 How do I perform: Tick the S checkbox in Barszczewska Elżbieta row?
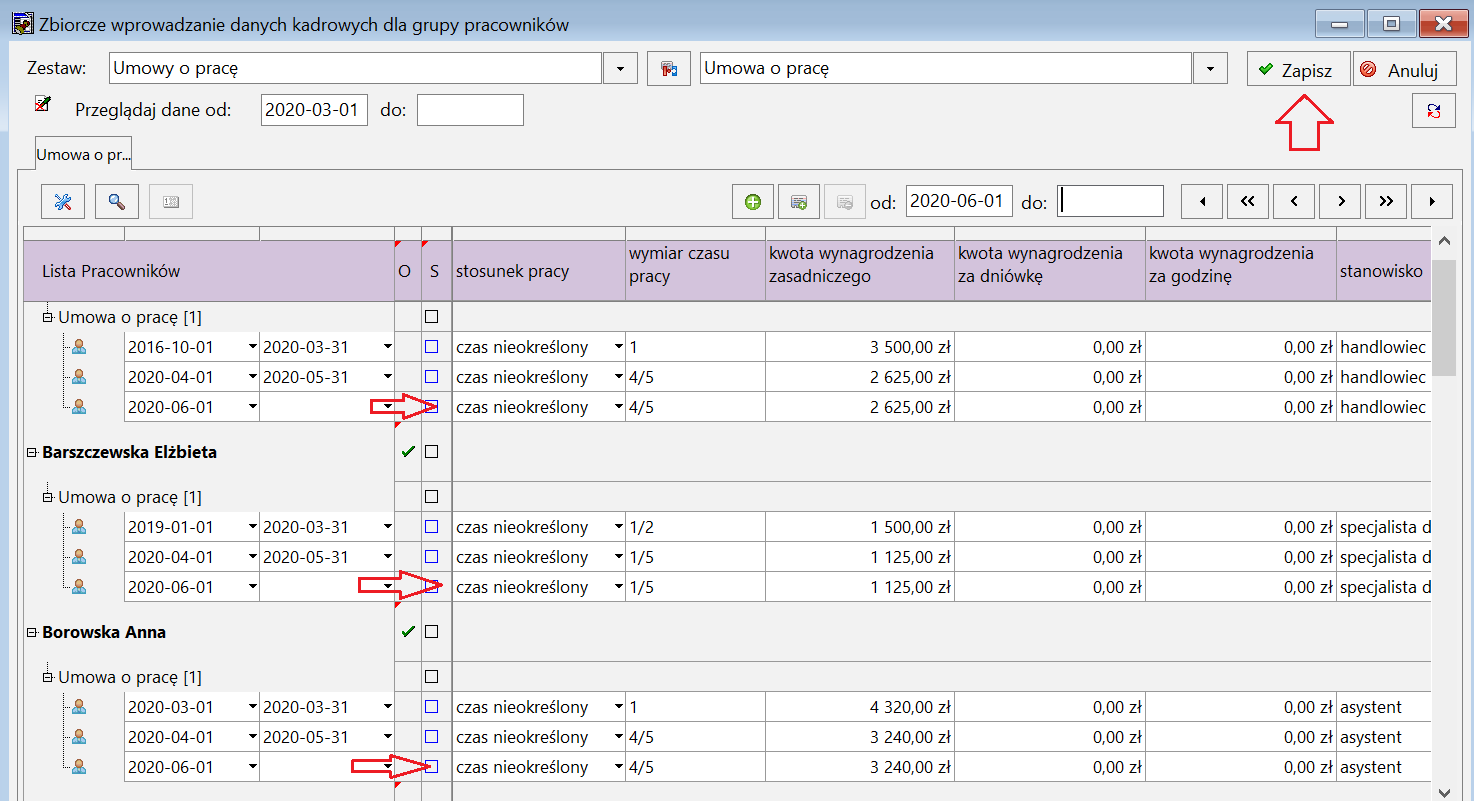coord(432,452)
